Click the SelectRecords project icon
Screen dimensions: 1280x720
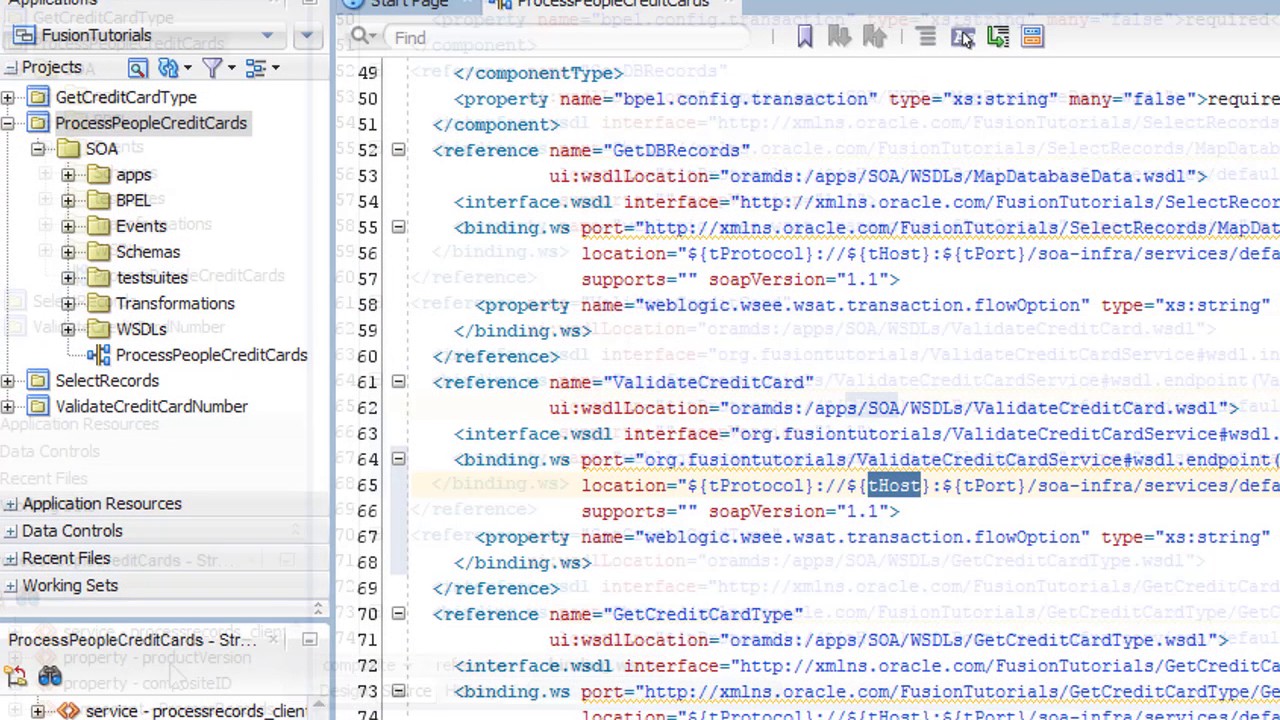(x=38, y=381)
